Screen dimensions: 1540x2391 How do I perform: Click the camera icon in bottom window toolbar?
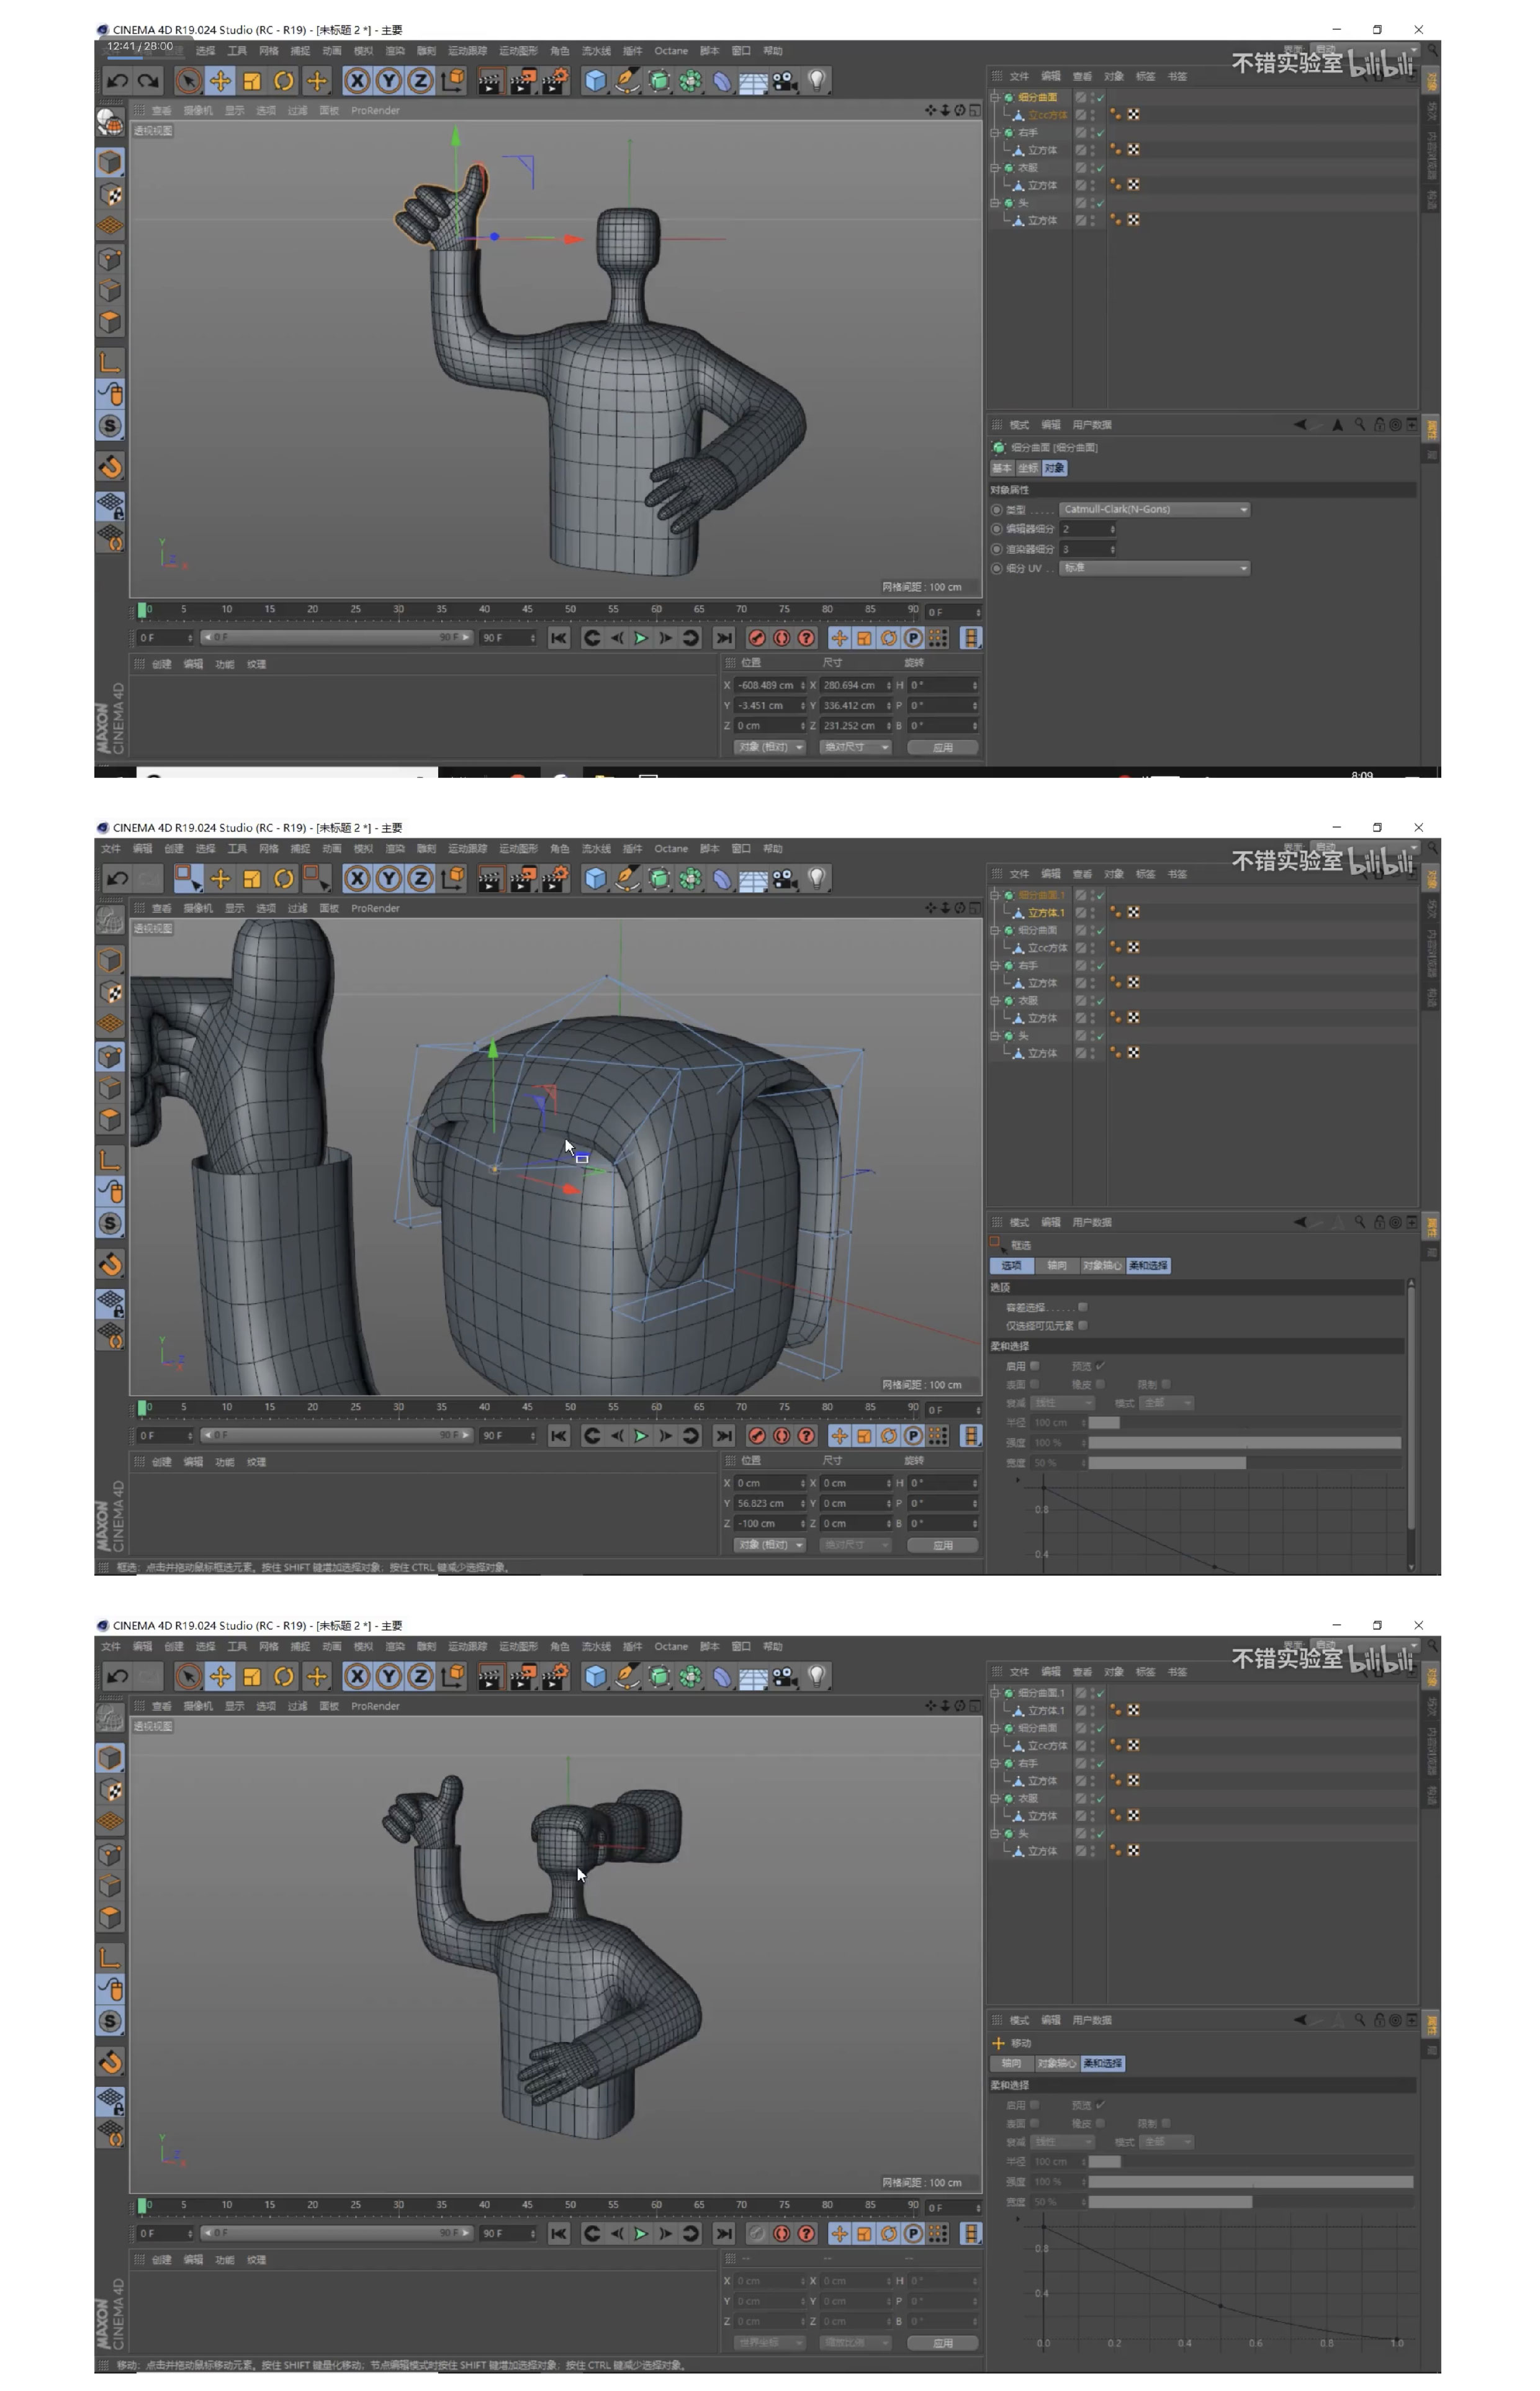pyautogui.click(x=785, y=1677)
